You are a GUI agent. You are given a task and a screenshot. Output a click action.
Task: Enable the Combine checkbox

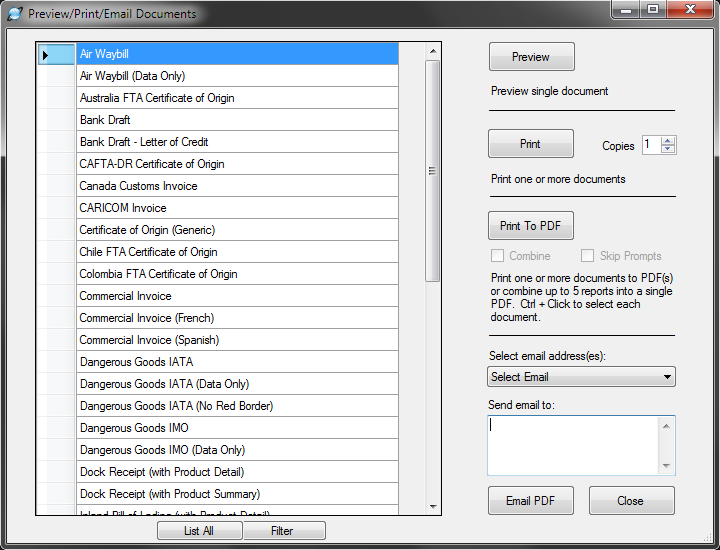coord(497,256)
